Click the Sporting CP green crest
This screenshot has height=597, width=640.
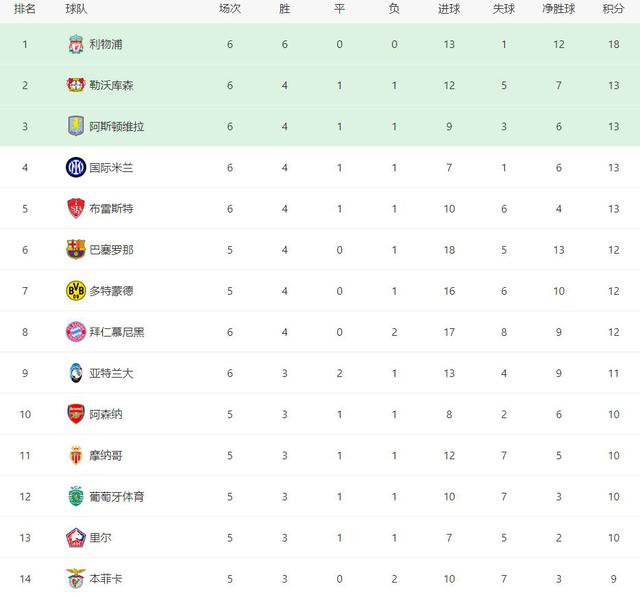(76, 496)
